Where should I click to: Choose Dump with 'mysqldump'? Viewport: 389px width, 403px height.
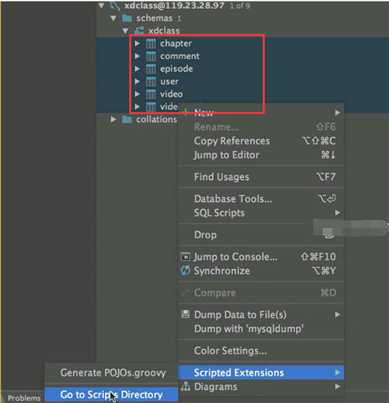coord(260,329)
